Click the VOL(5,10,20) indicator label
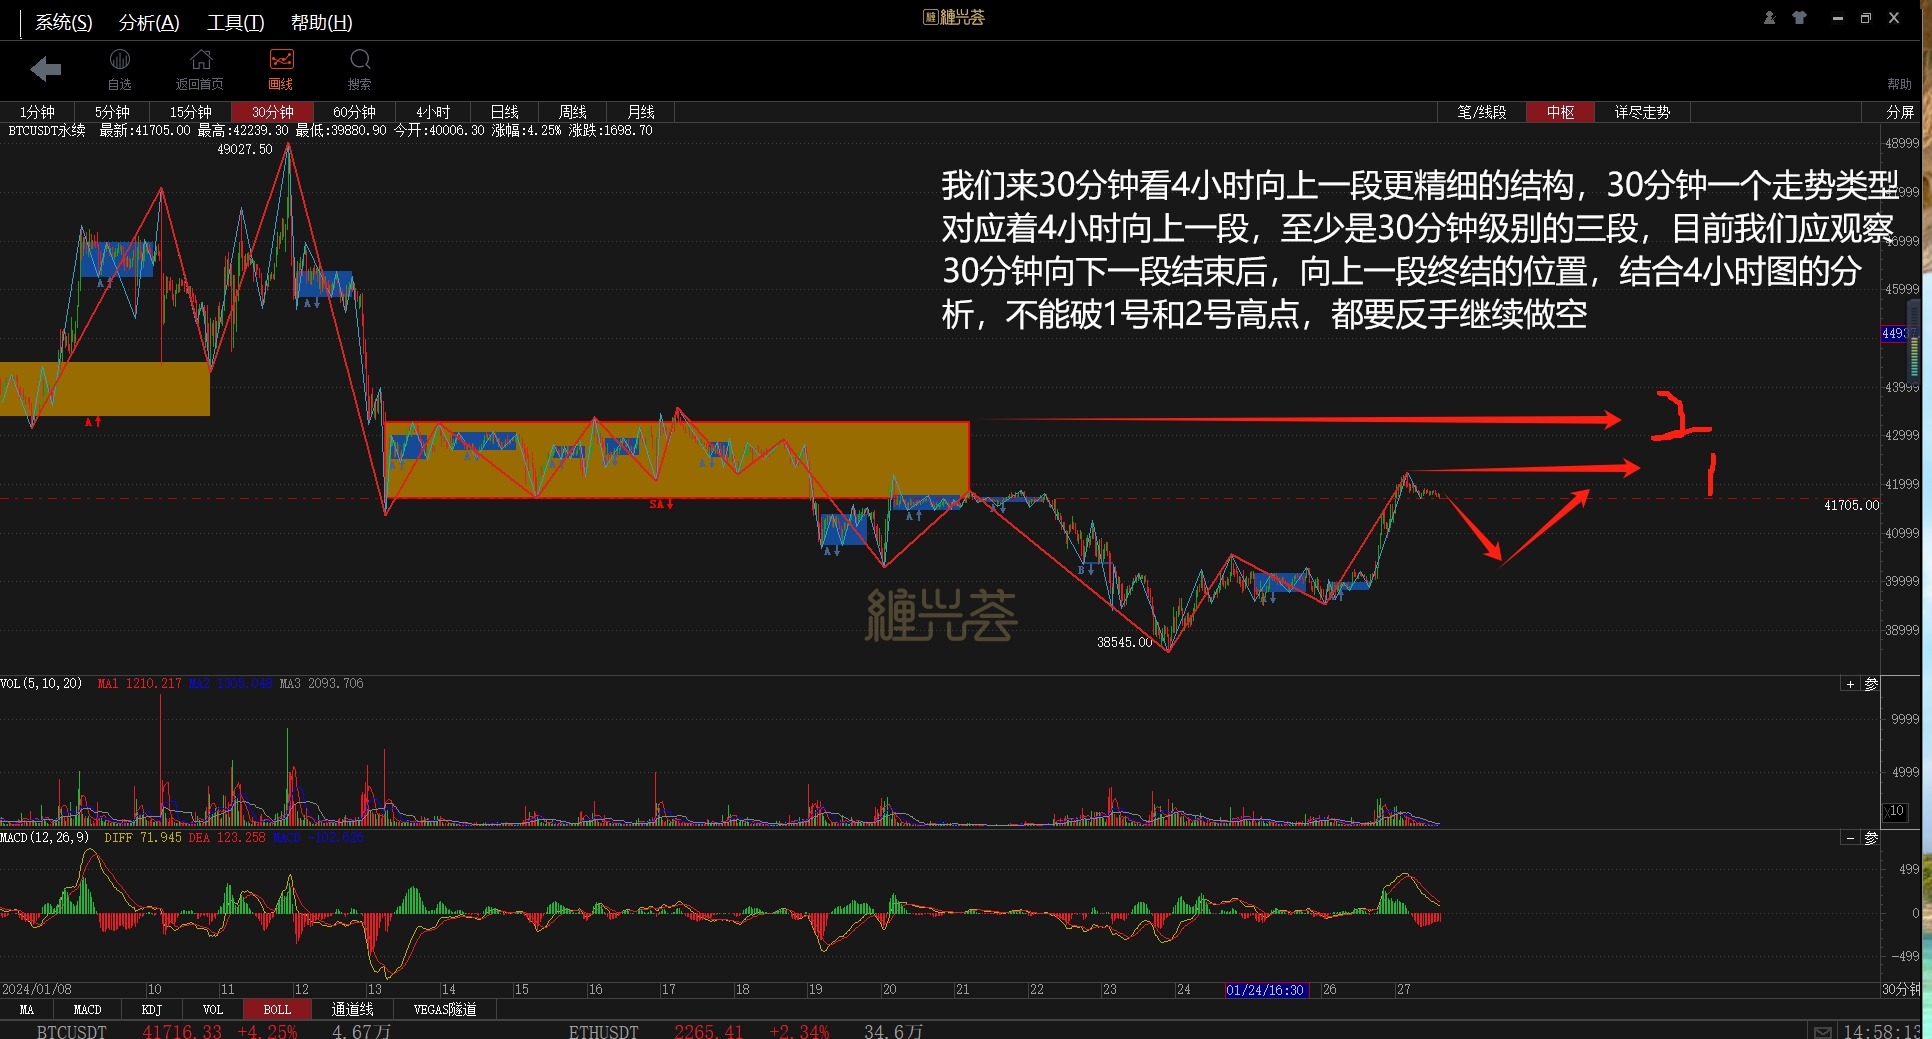 41,683
